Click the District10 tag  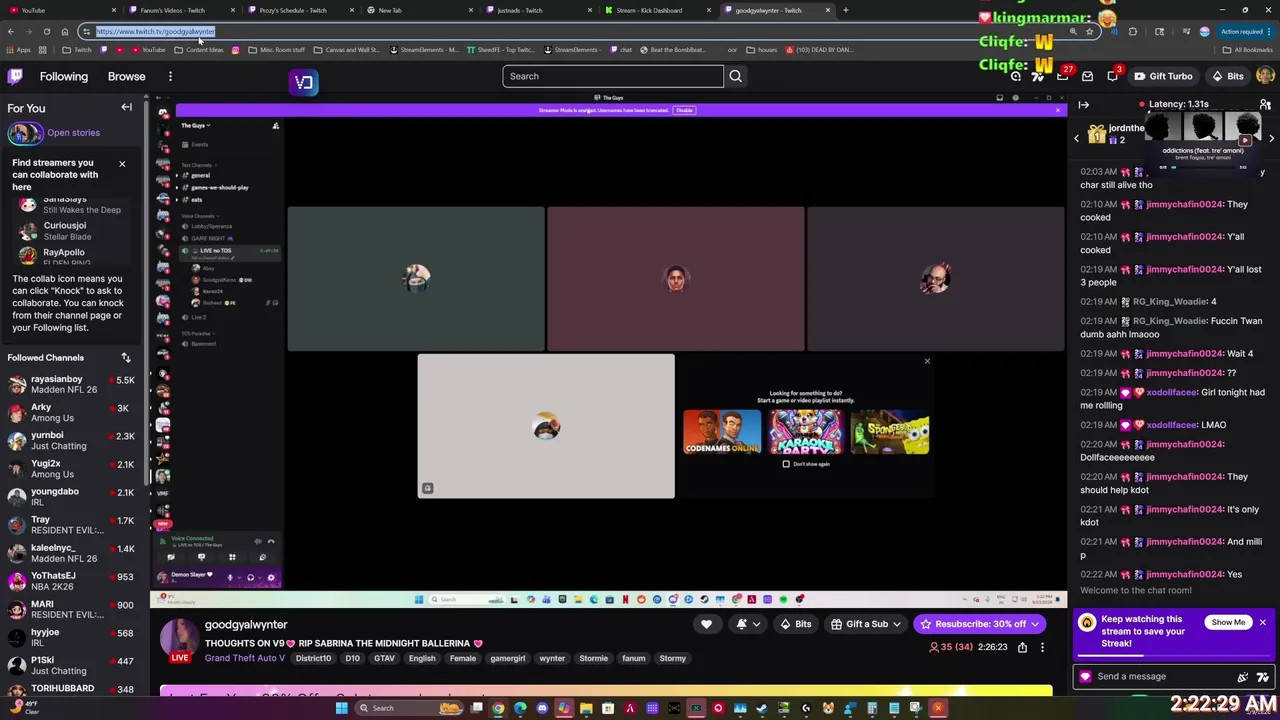point(313,658)
